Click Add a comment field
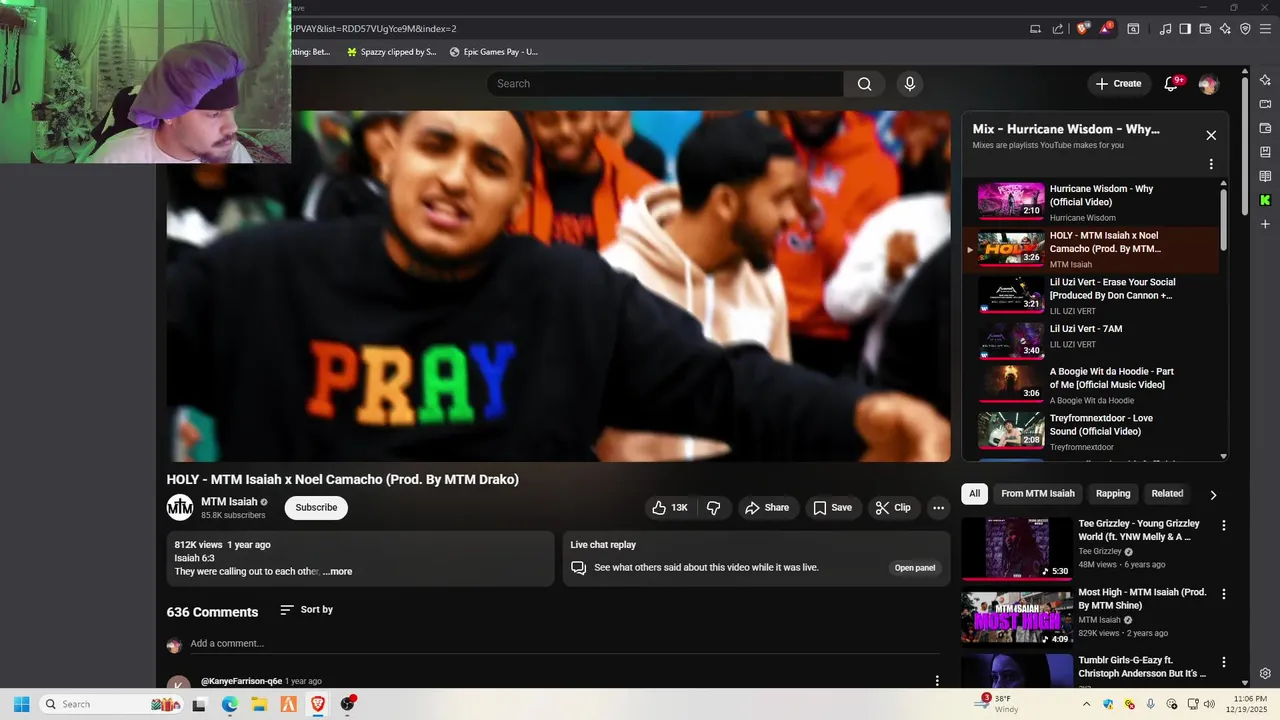Image resolution: width=1280 pixels, height=720 pixels. pos(565,644)
